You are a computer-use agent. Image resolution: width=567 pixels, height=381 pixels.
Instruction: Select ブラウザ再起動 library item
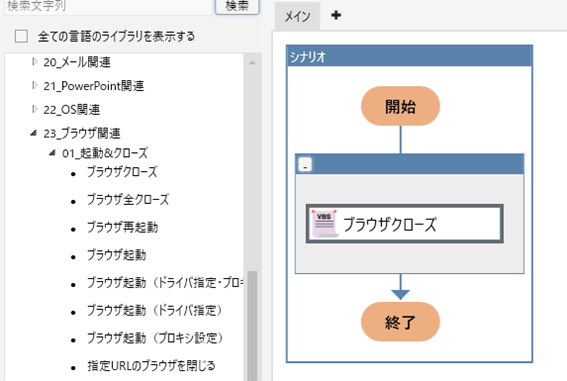pos(122,227)
